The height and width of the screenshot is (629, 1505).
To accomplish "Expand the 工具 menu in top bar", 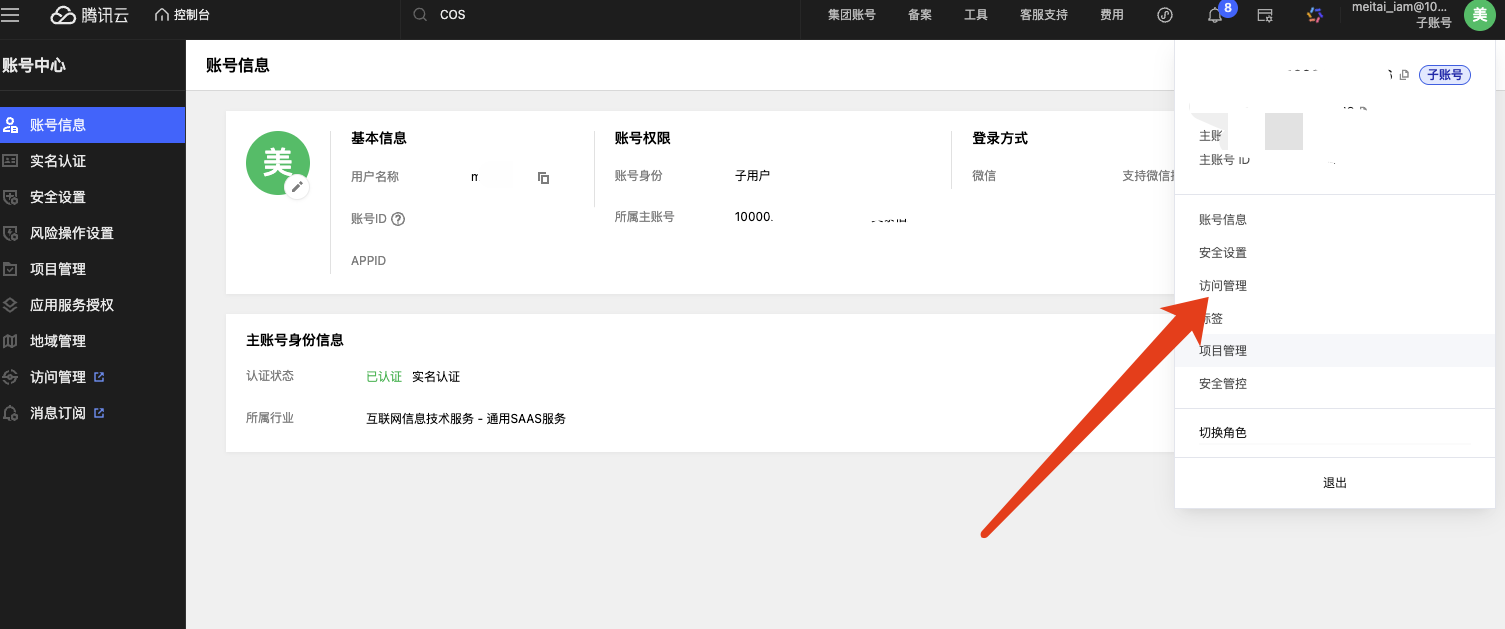I will pos(975,15).
